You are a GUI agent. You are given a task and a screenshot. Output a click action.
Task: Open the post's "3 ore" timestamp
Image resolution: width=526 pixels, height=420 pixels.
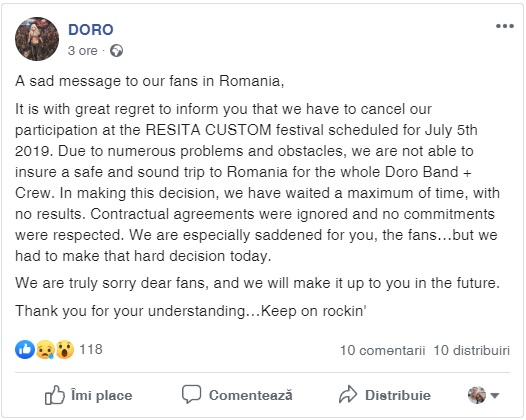[83, 51]
